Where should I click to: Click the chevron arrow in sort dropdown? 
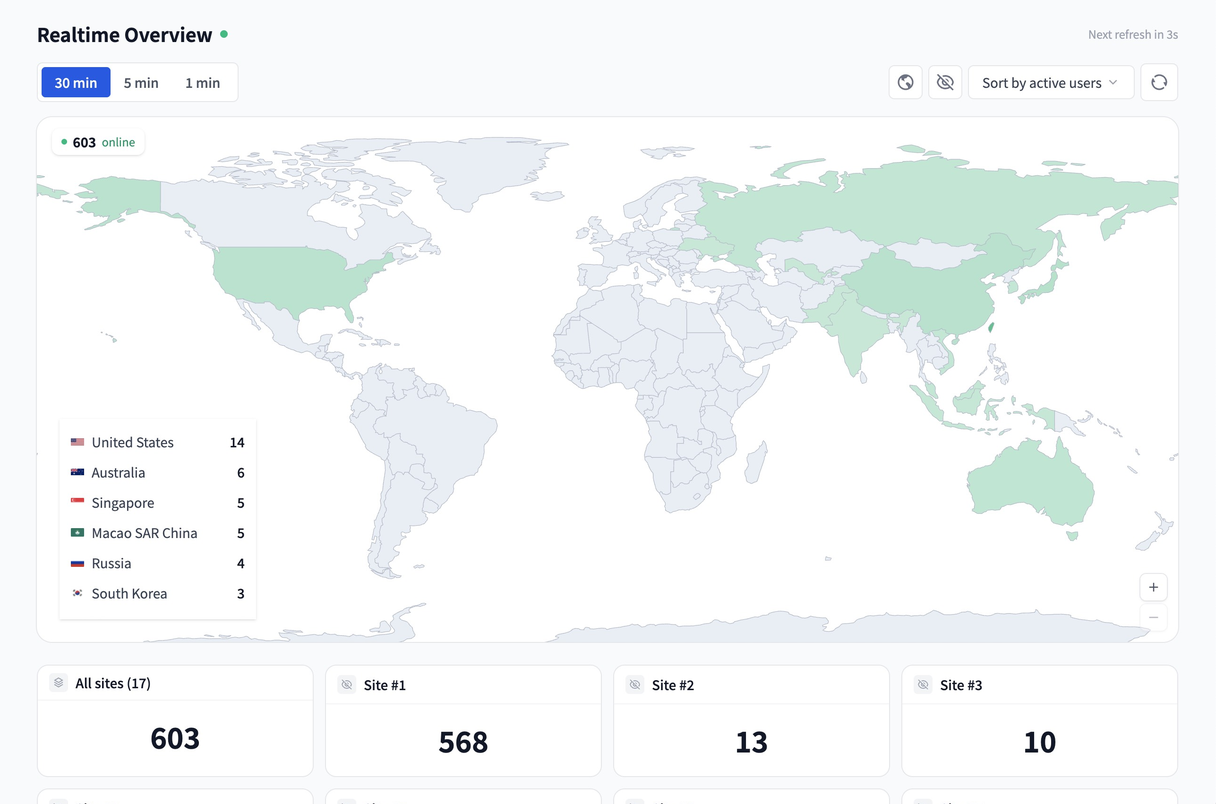coord(1113,82)
